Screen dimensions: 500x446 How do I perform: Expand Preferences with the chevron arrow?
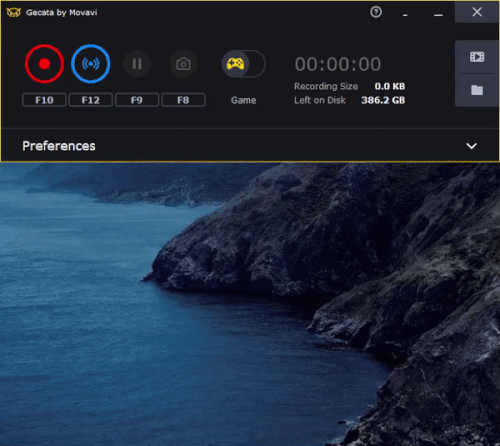[471, 146]
